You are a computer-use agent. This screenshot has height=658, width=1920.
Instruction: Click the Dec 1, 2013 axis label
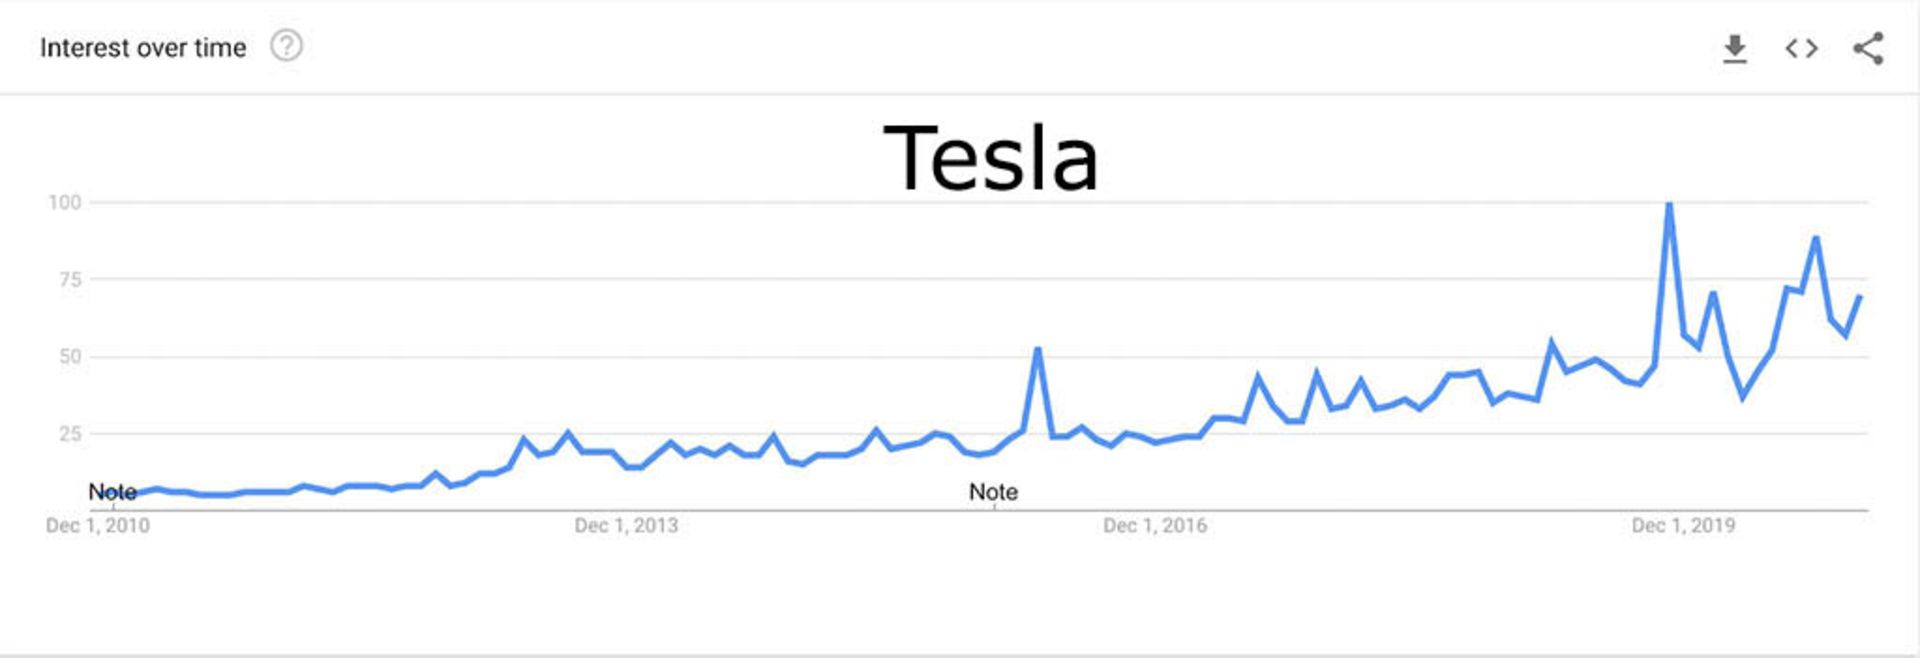626,526
